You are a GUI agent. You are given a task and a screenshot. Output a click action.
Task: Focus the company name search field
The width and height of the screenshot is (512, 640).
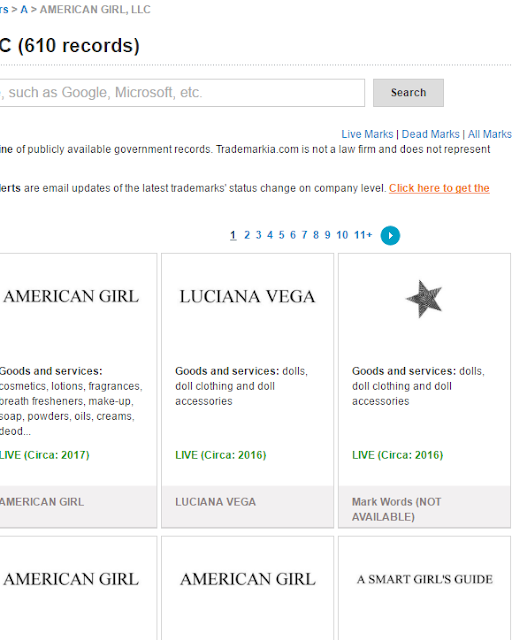point(182,93)
